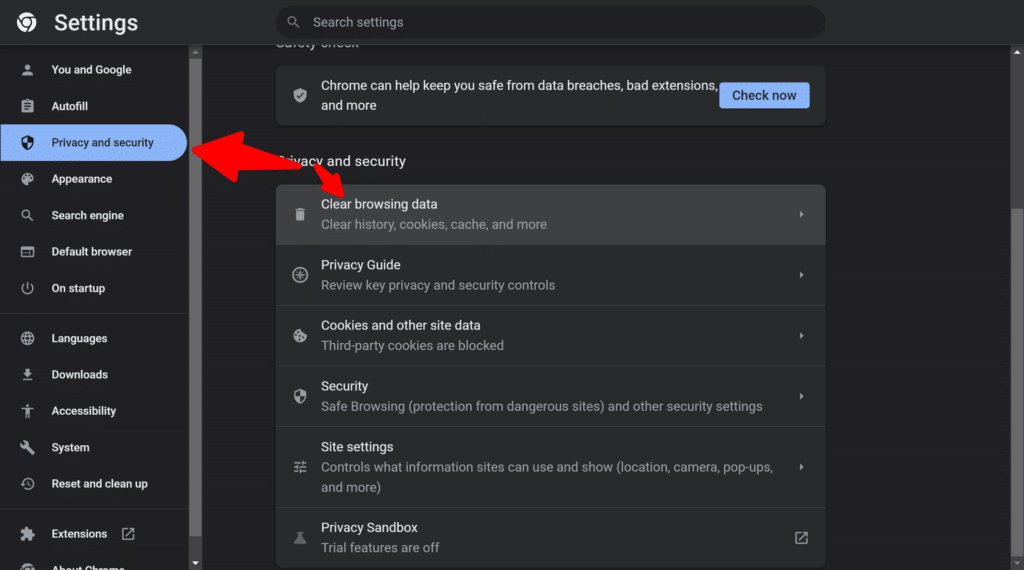Screen dimensions: 1024x570
Task: Click the accessibility figure icon
Action: click(27, 411)
